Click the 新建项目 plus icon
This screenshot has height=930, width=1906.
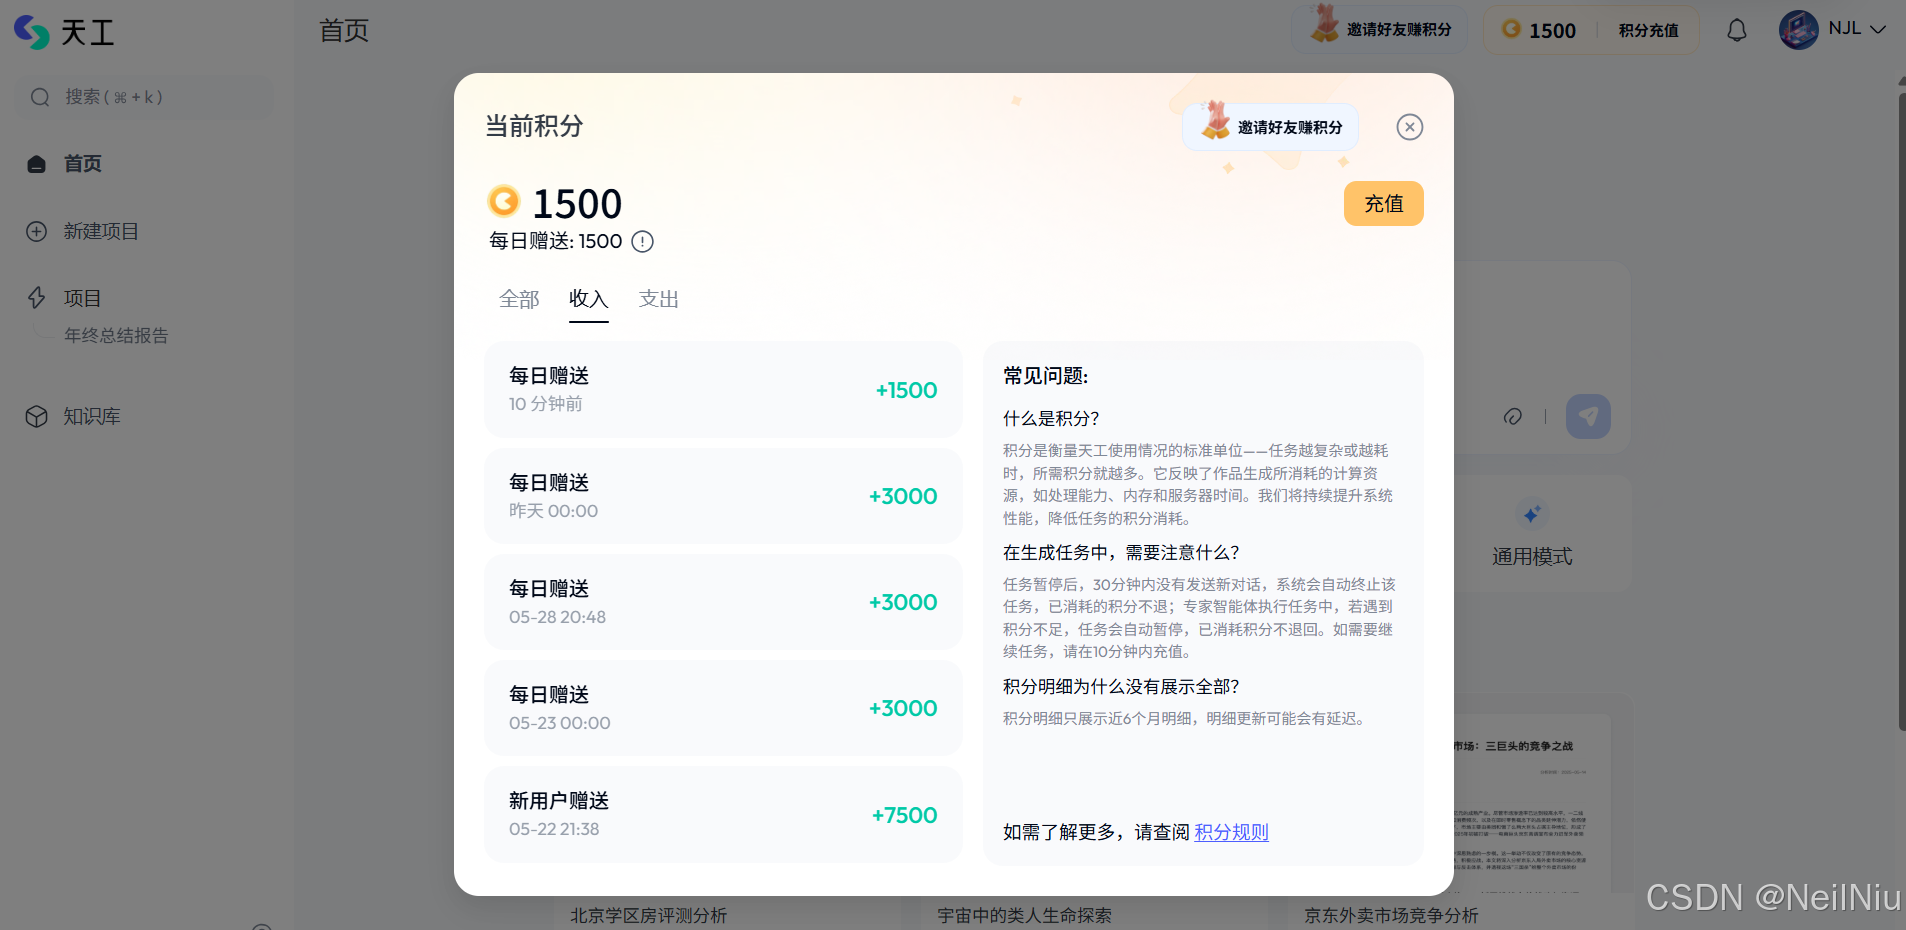[36, 231]
